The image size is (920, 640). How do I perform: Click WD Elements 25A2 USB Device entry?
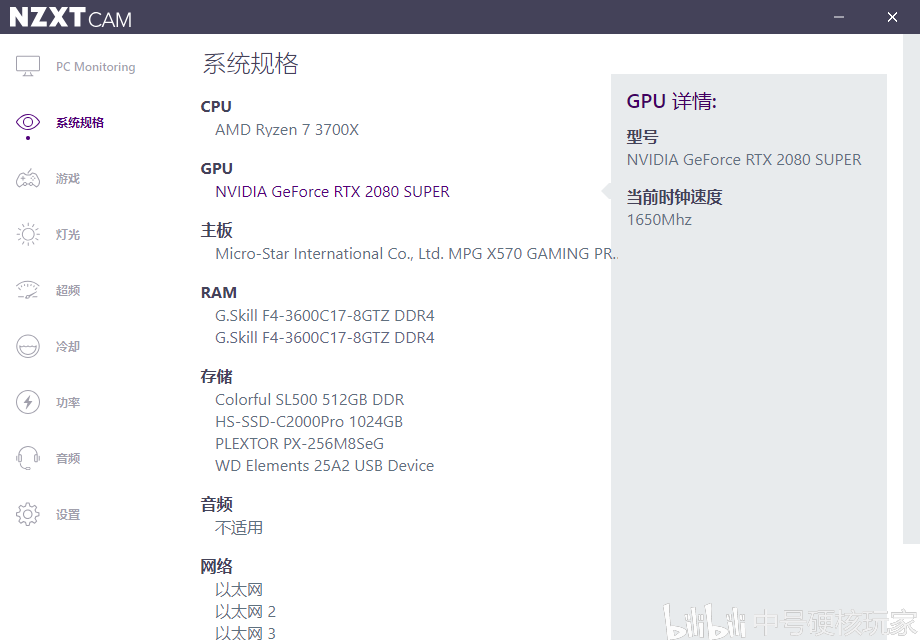click(324, 466)
